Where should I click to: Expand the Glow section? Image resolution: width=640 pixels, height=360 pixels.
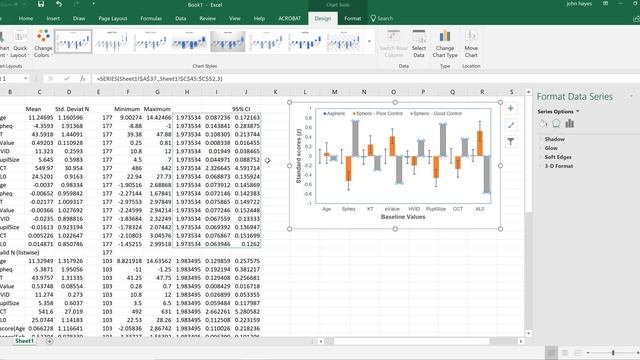click(x=551, y=148)
